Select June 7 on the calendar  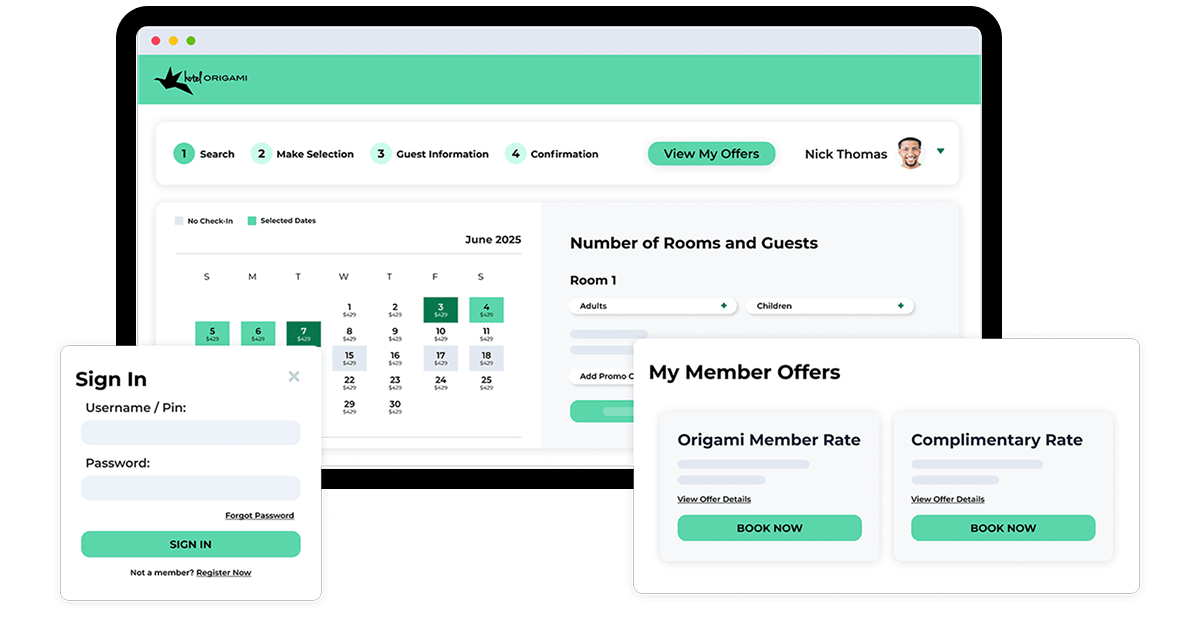click(304, 334)
